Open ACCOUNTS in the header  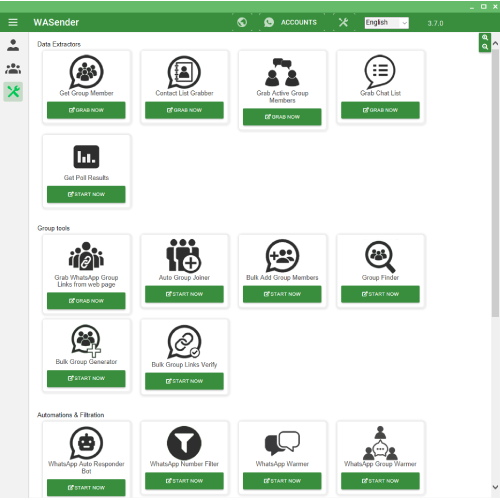point(290,22)
